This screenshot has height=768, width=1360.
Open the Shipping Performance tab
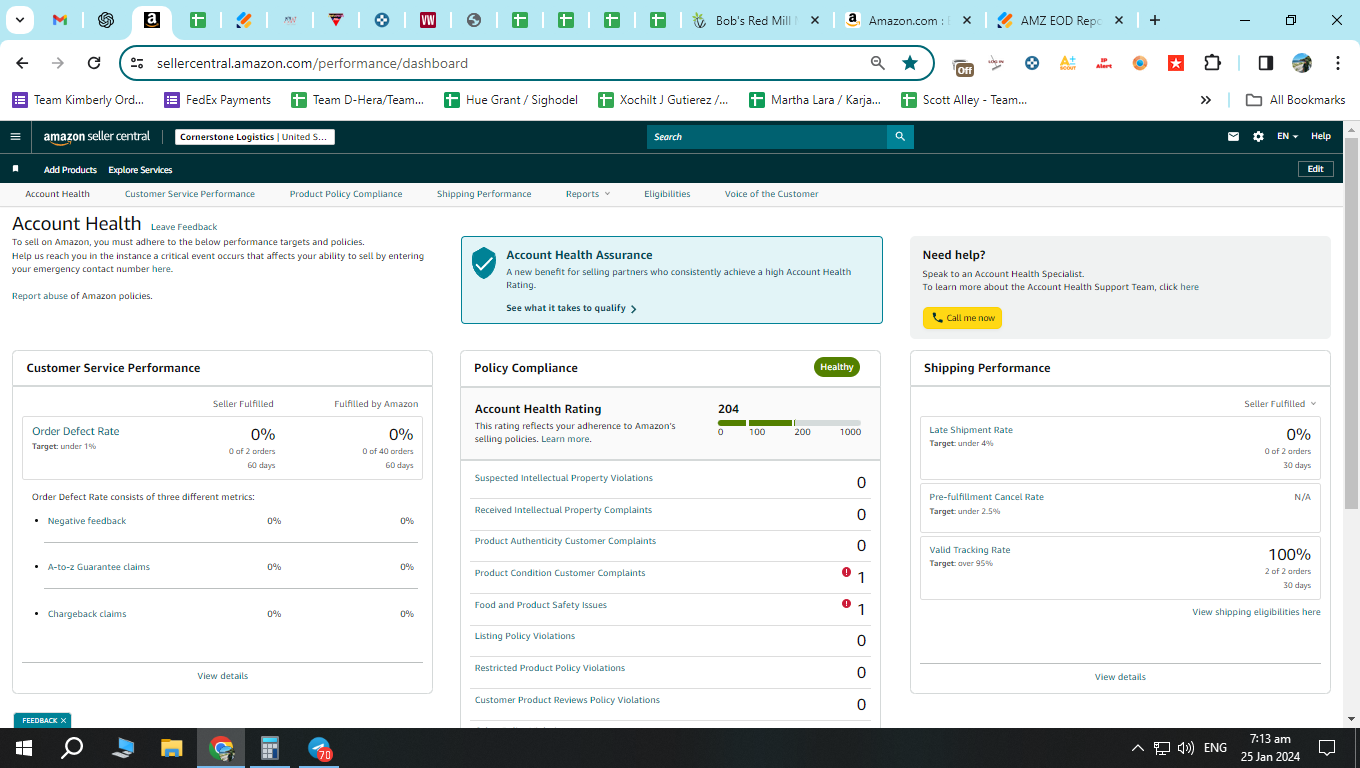tap(484, 194)
